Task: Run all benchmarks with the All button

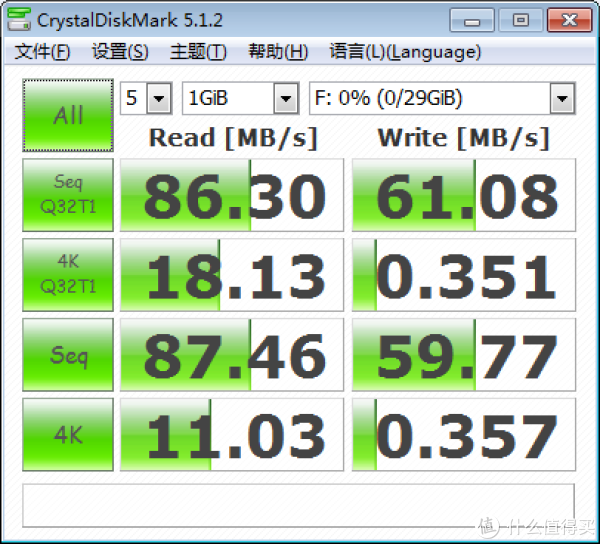Action: click(x=68, y=115)
